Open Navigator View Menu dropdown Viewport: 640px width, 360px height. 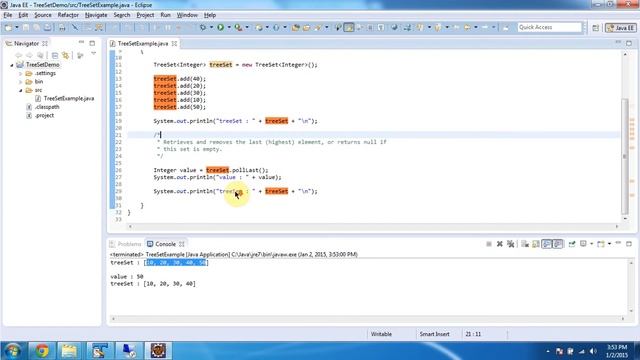93,54
